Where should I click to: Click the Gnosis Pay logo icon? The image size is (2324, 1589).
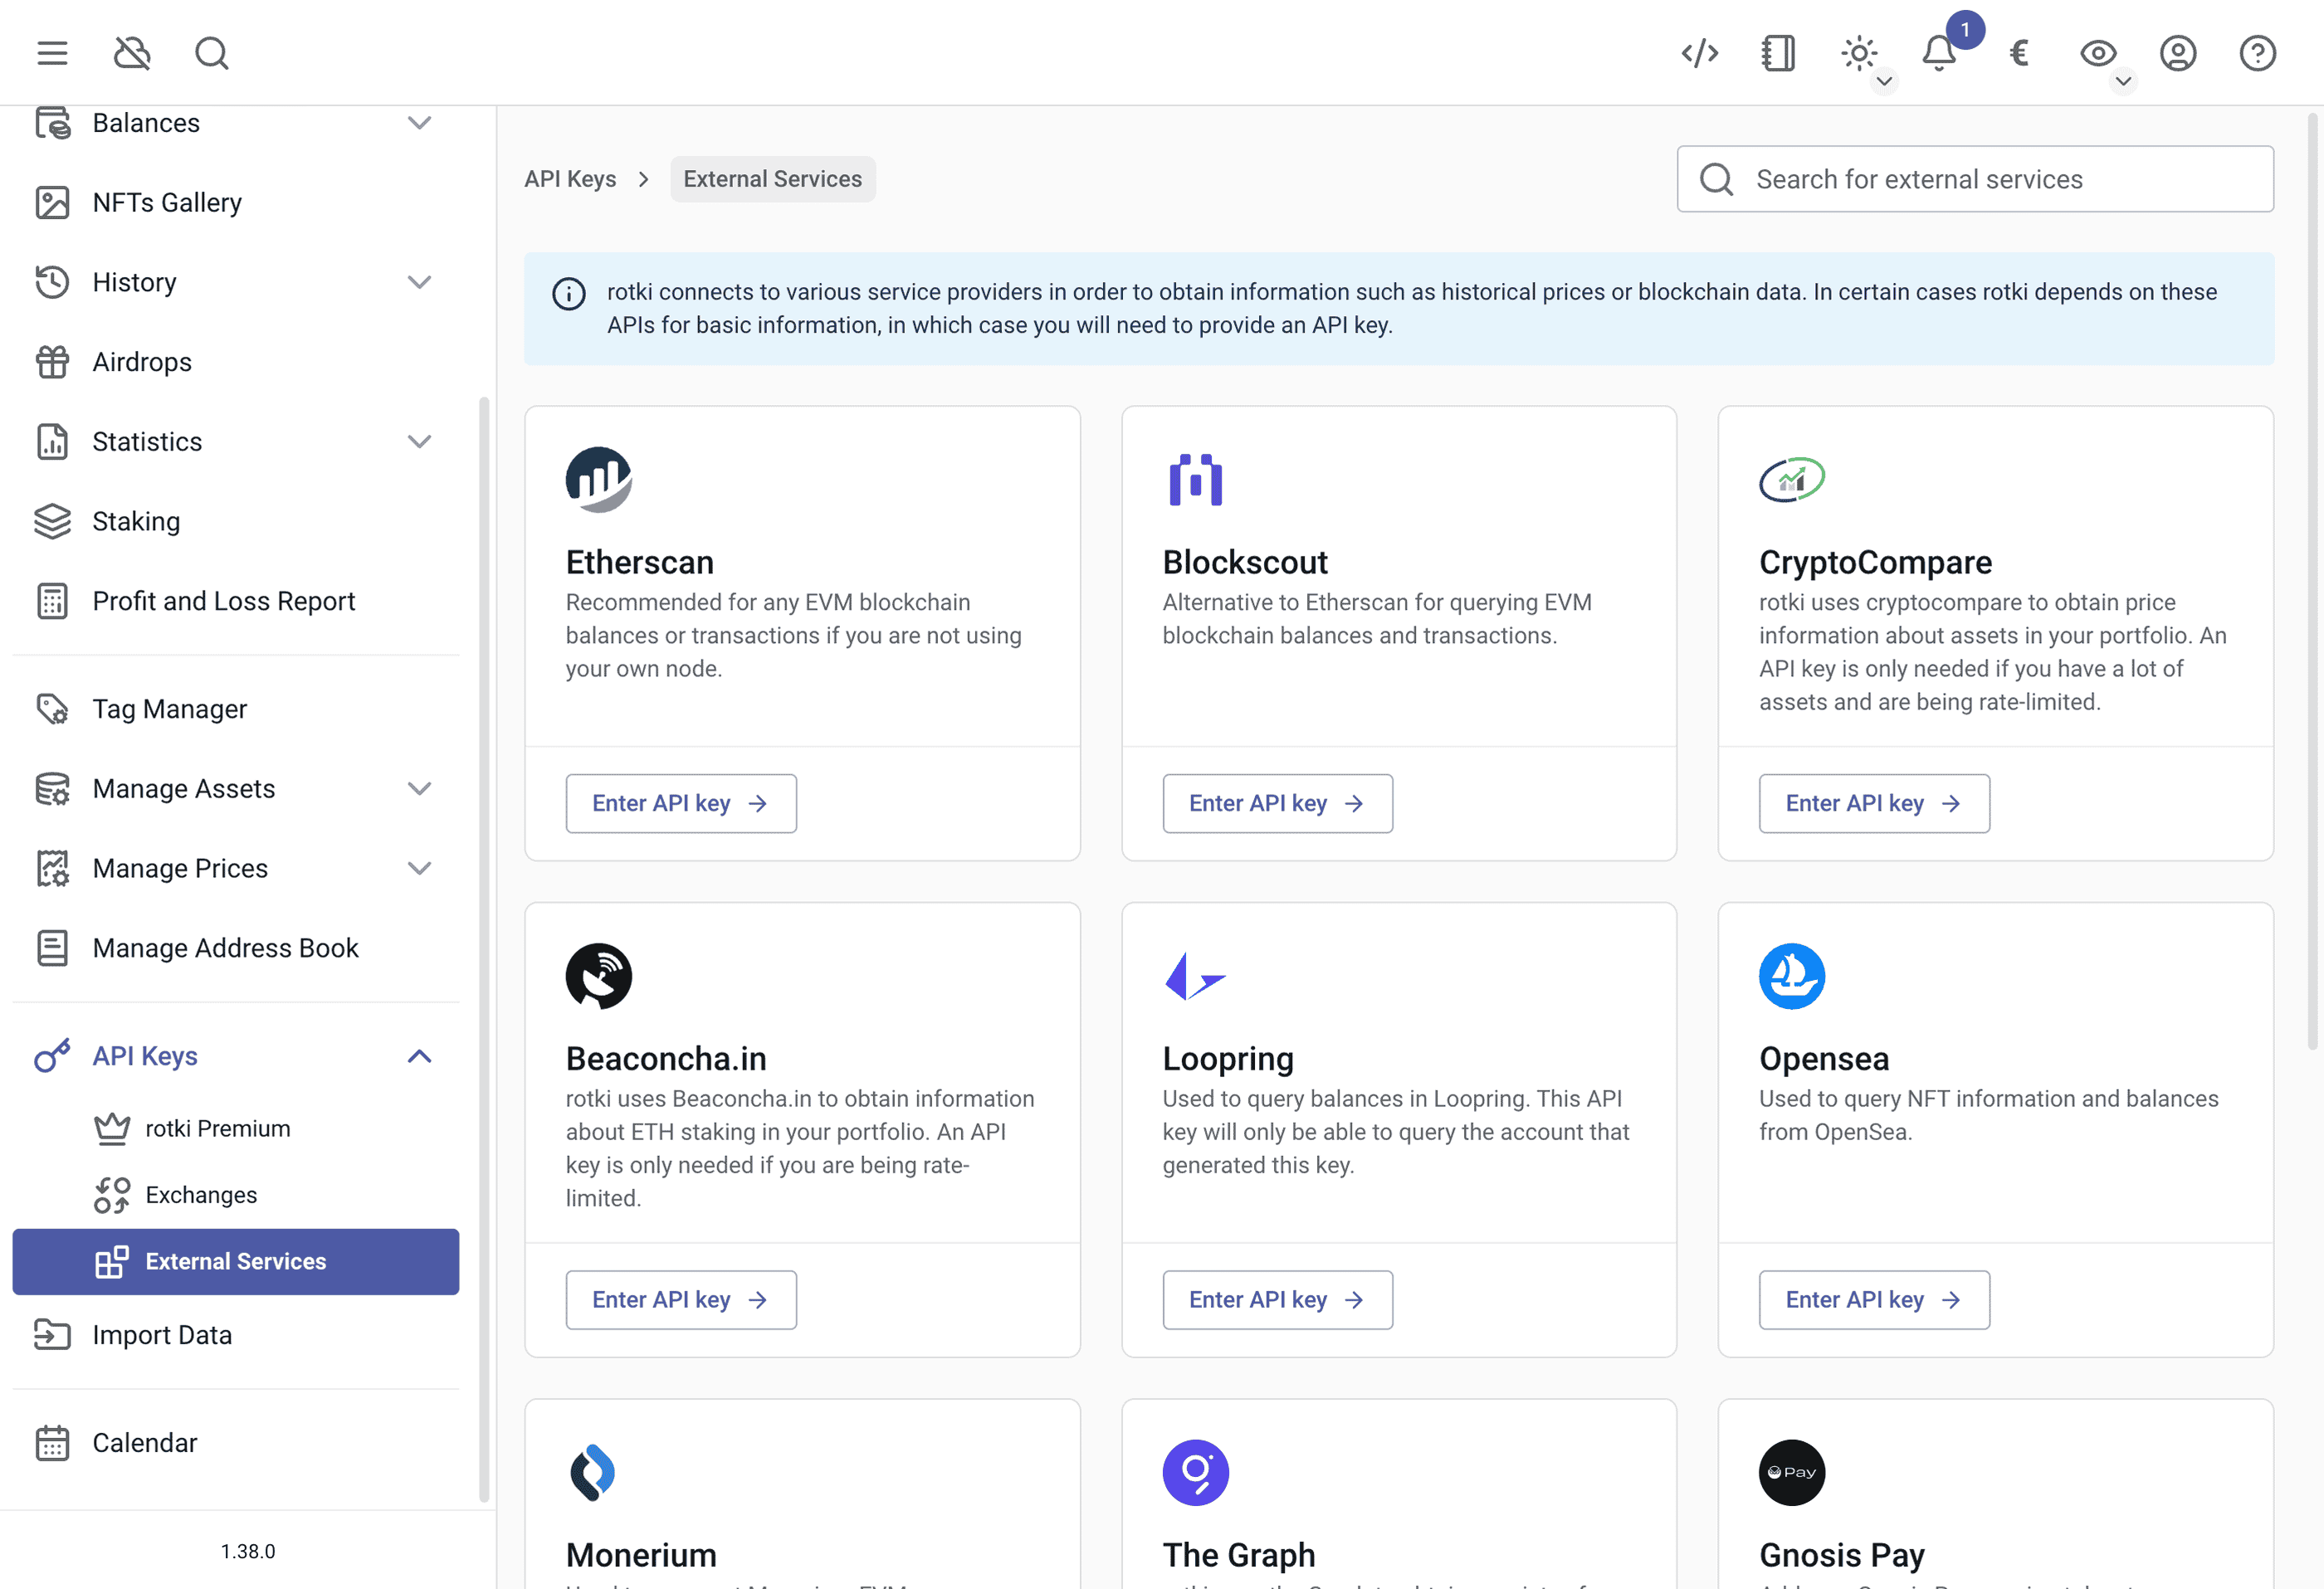1792,1472
